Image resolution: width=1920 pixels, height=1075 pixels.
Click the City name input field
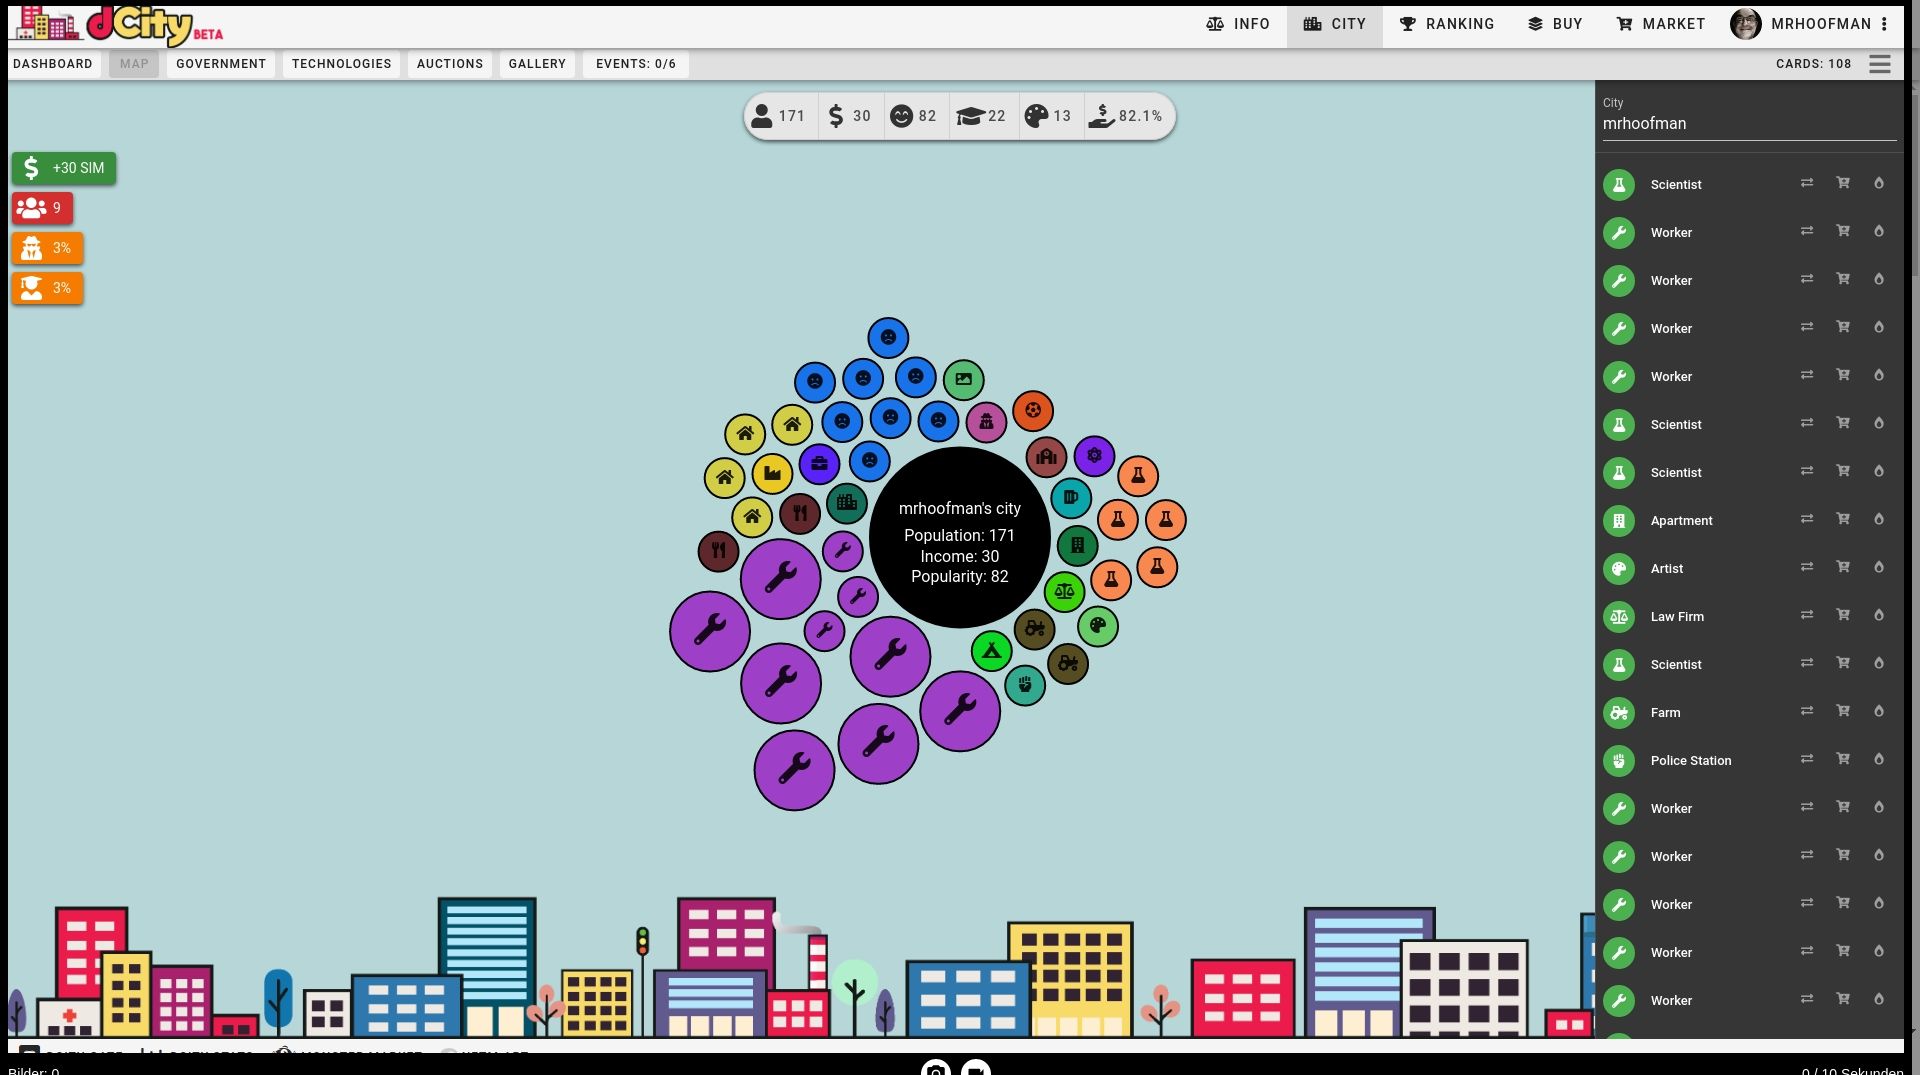1748,124
